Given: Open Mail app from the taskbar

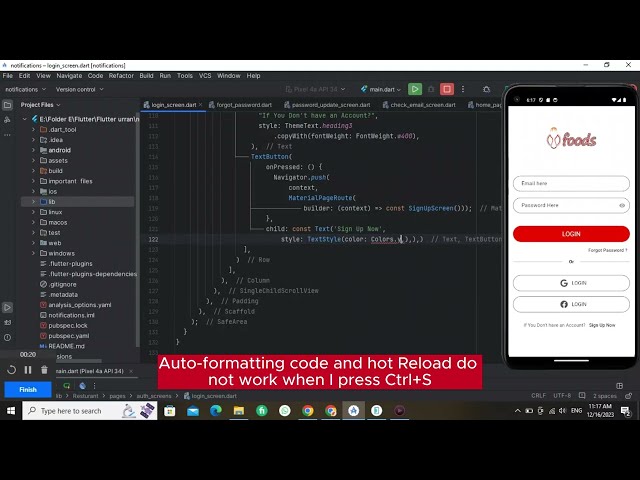Looking at the screenshot, I should (193, 411).
